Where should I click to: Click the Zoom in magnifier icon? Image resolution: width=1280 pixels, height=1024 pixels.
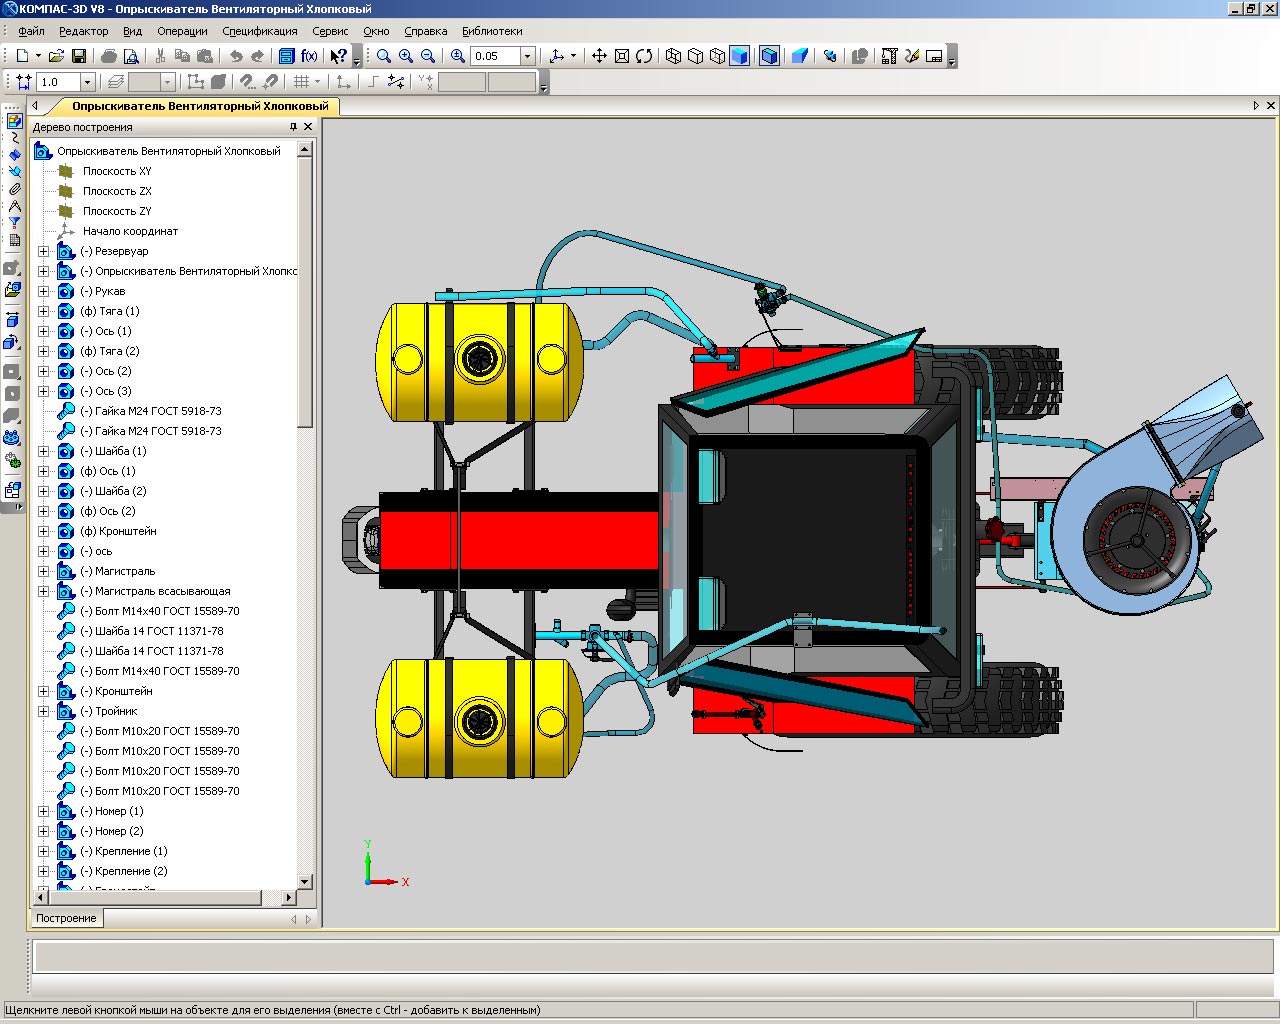(x=406, y=56)
